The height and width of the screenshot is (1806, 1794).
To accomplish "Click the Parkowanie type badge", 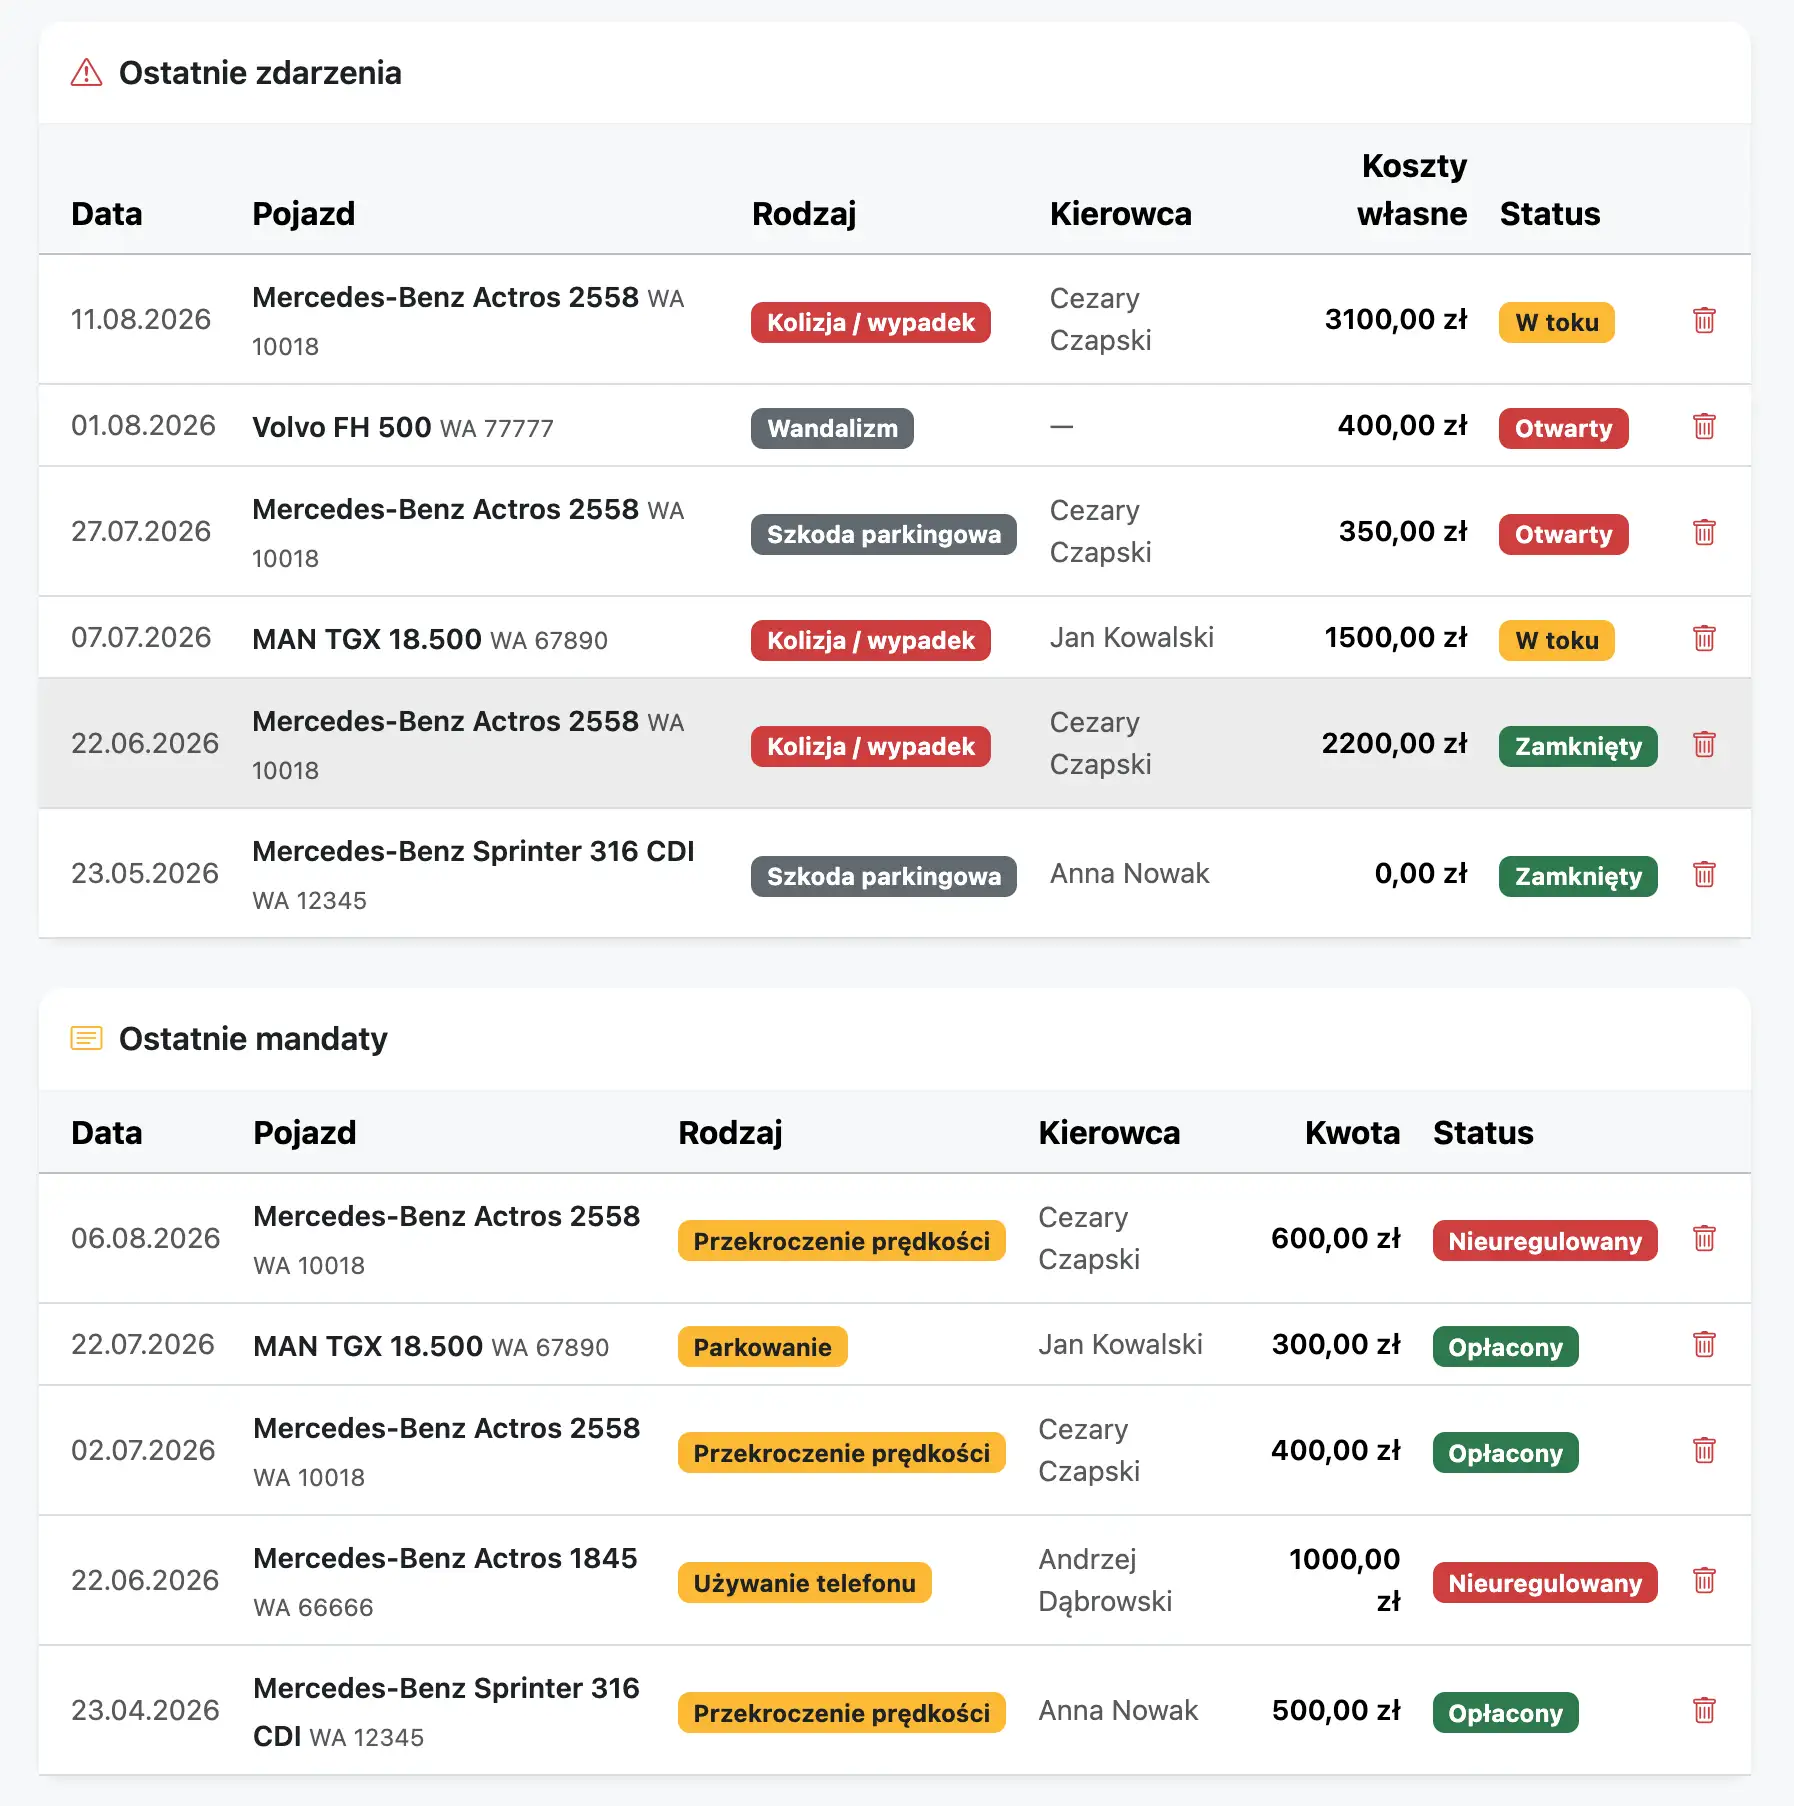I will pos(762,1347).
